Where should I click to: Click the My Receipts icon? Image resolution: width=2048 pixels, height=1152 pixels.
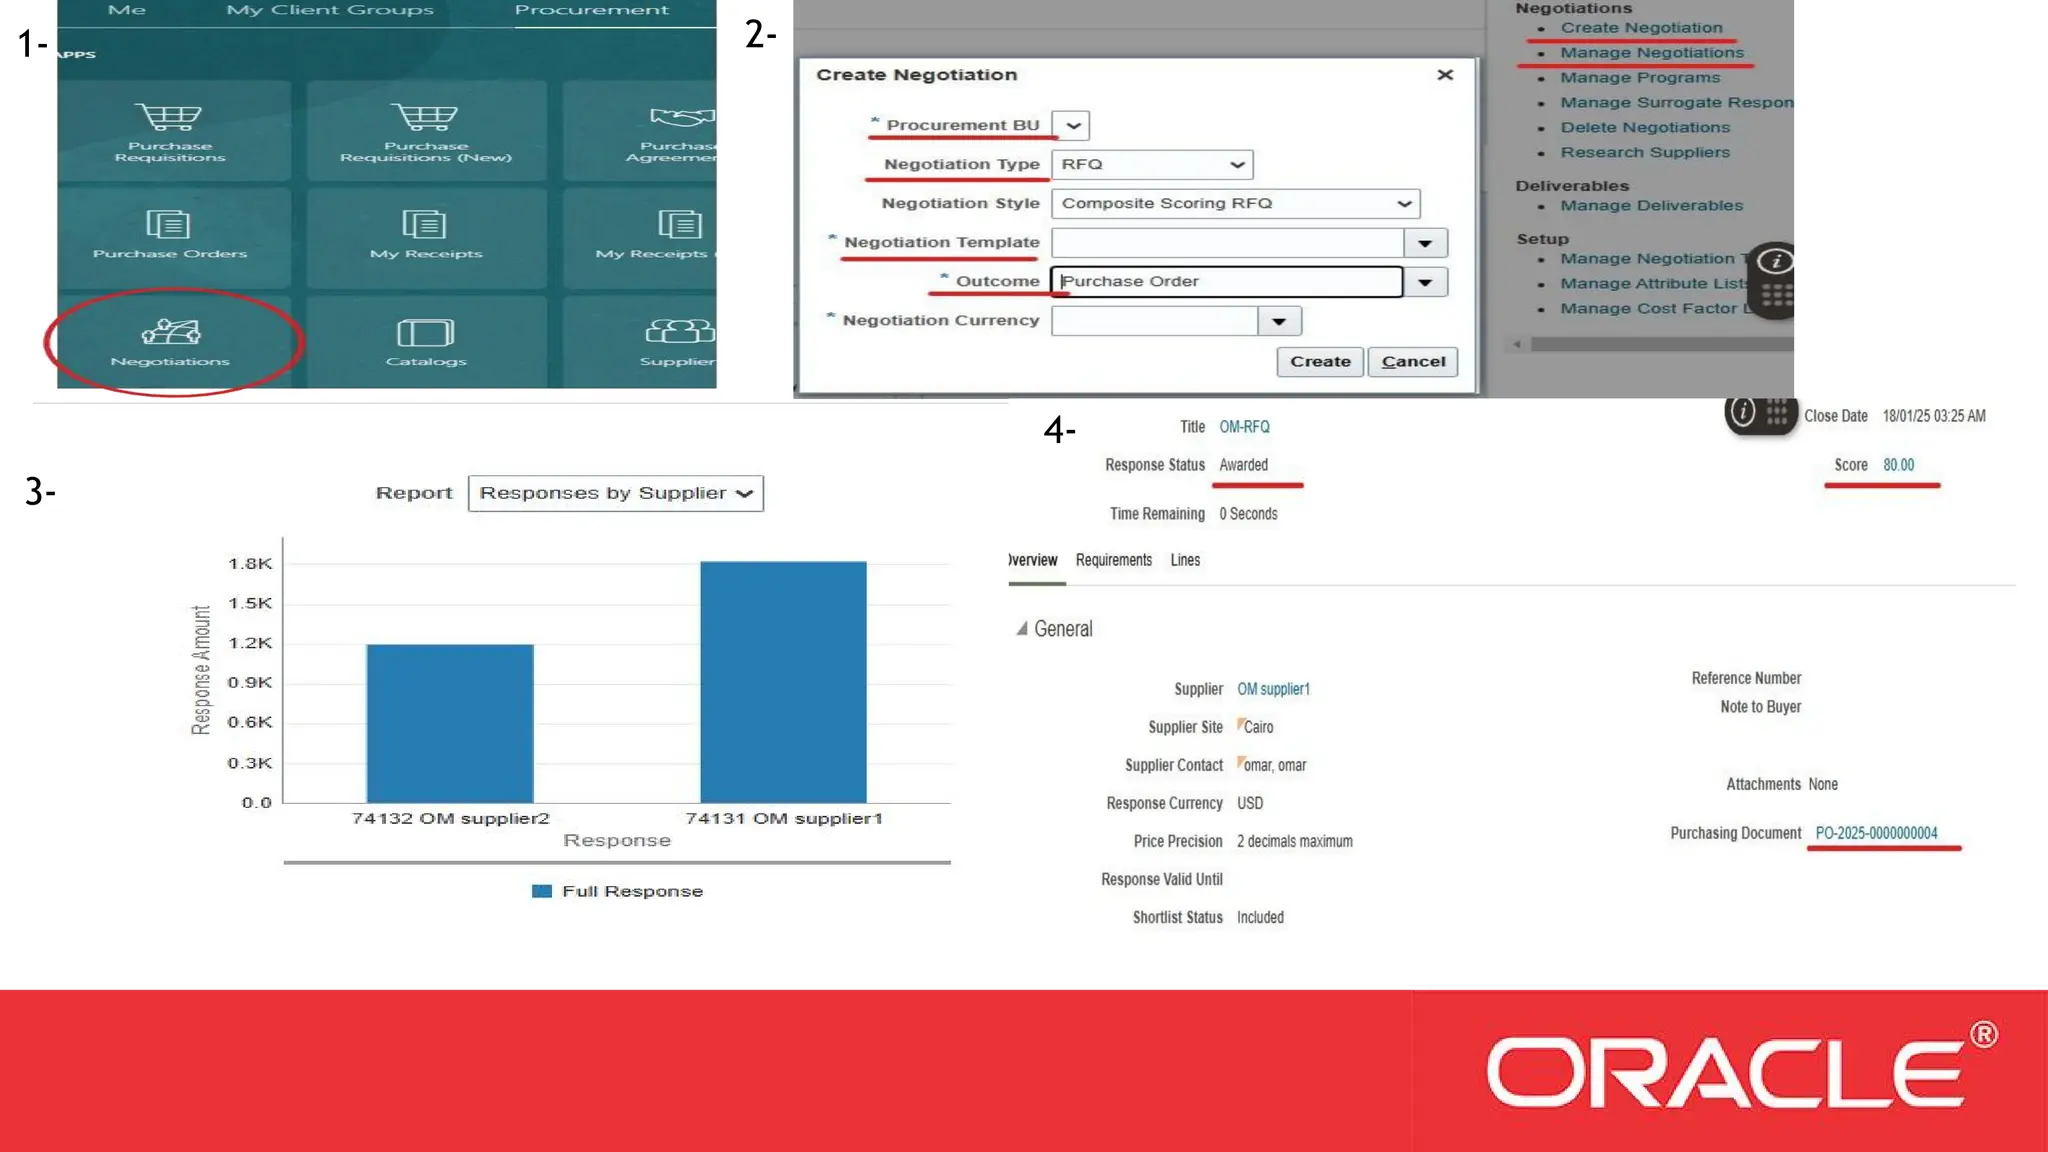[425, 224]
